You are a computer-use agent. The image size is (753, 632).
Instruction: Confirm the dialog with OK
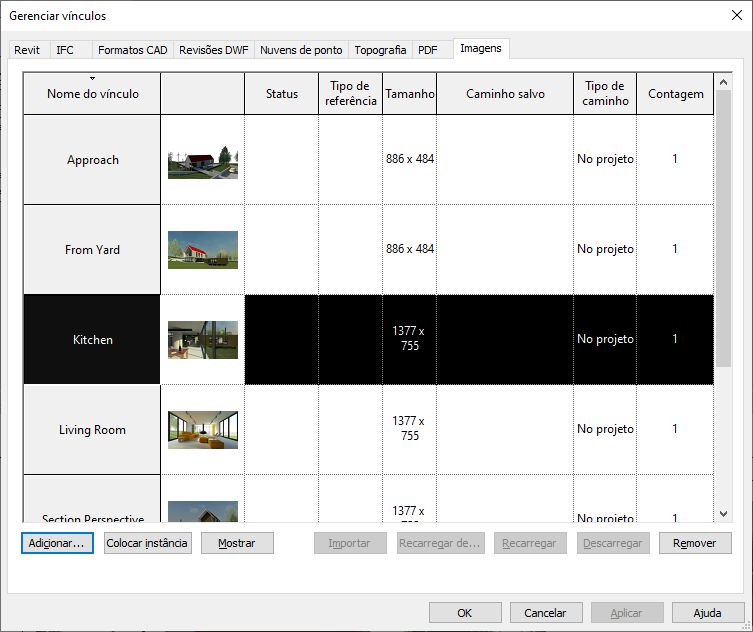(465, 613)
